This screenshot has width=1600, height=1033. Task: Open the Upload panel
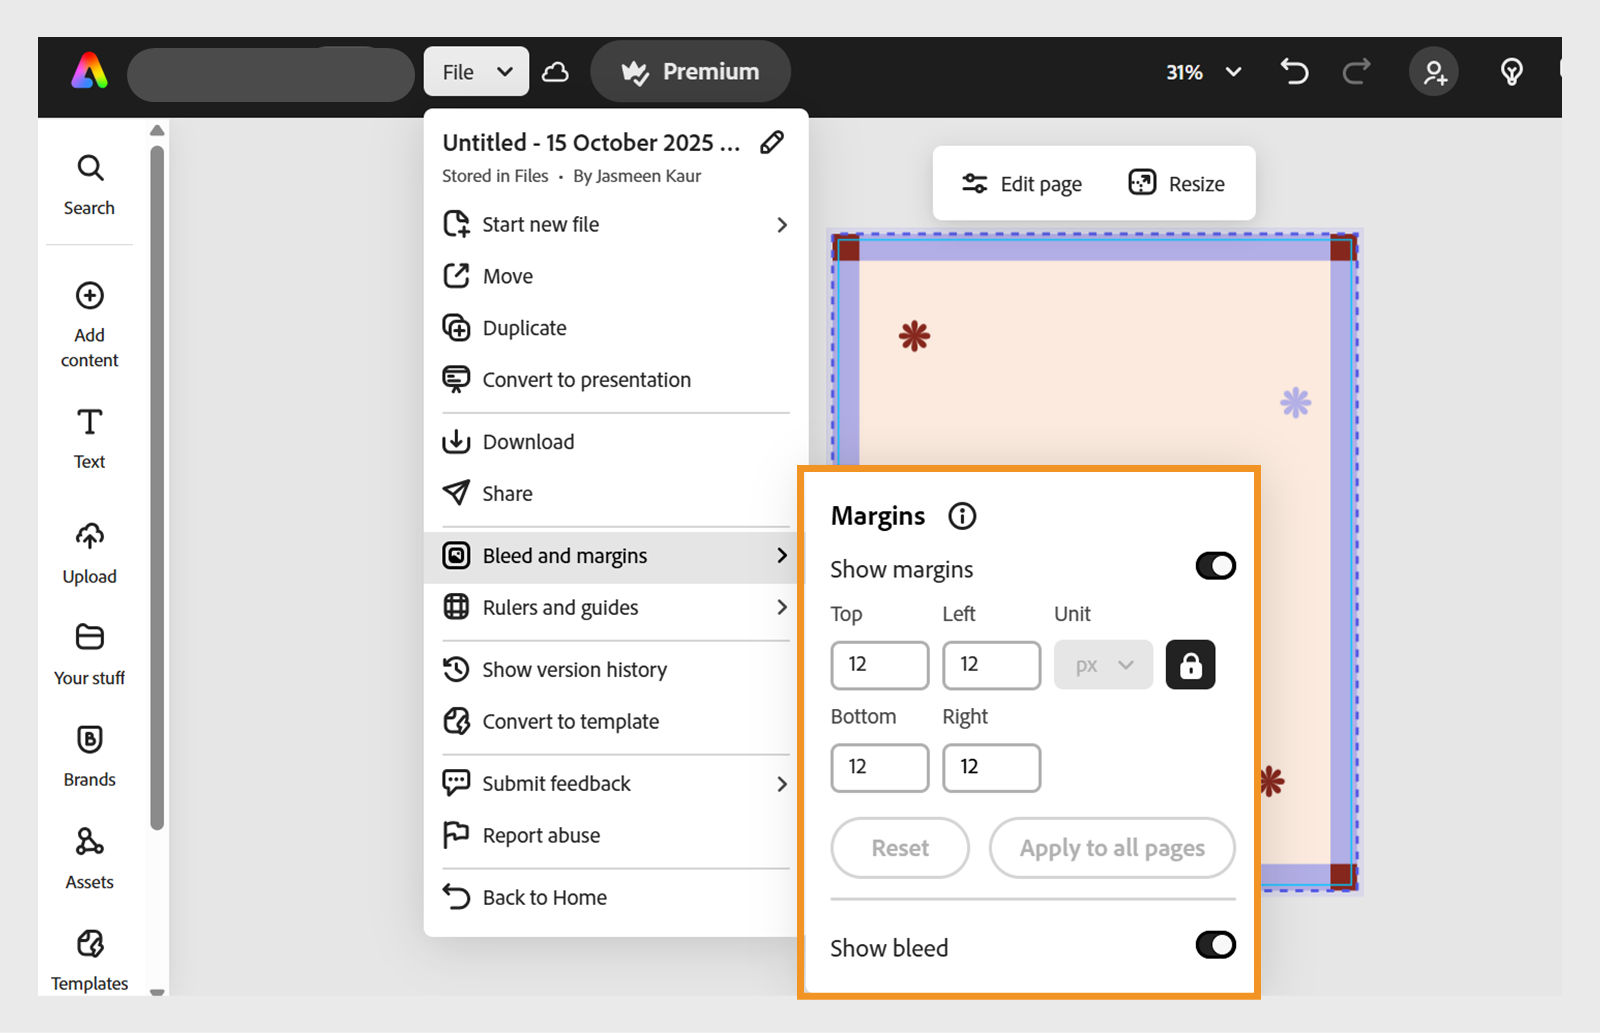click(x=89, y=551)
